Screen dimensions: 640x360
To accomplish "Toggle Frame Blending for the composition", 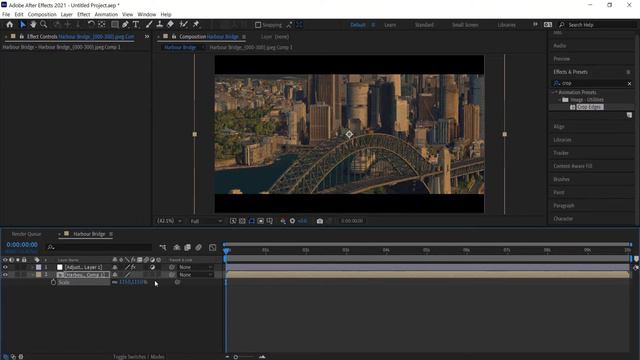I will [x=187, y=247].
